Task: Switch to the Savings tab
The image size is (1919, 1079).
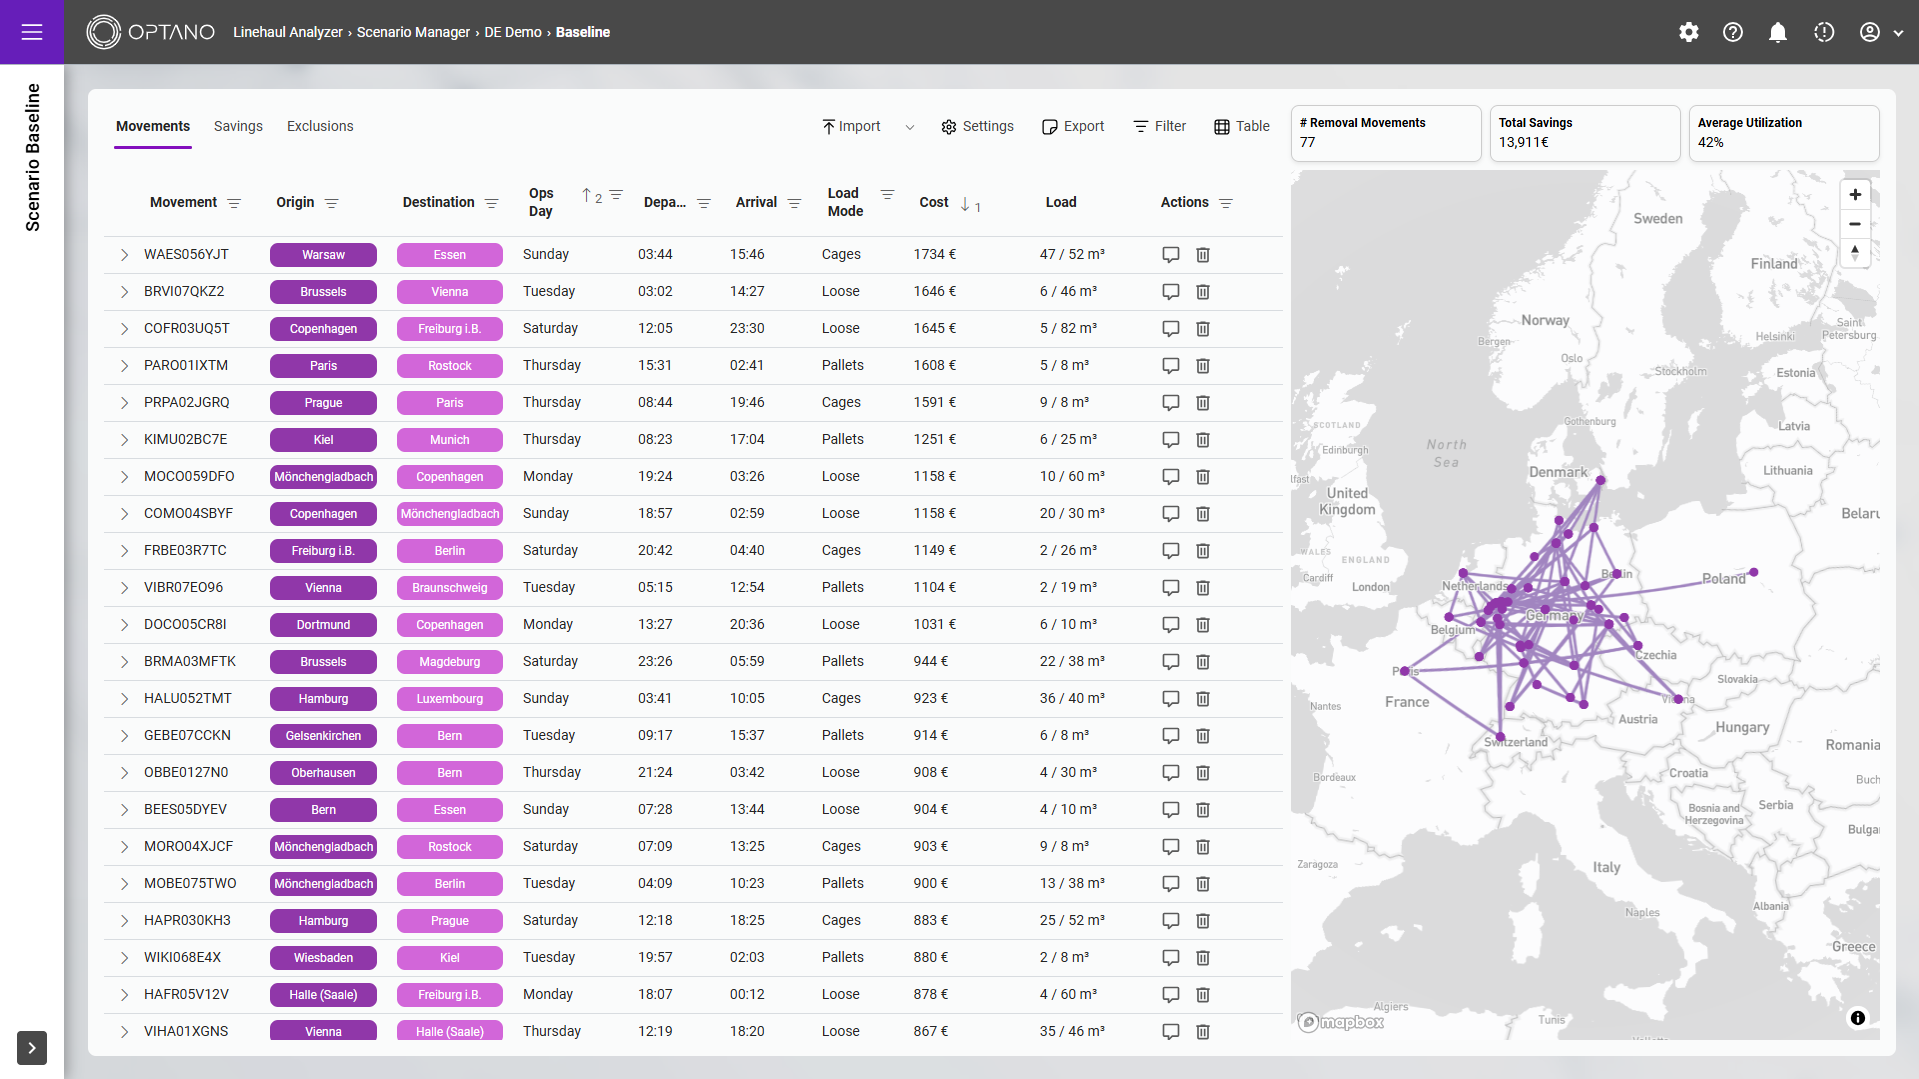Action: coord(238,126)
